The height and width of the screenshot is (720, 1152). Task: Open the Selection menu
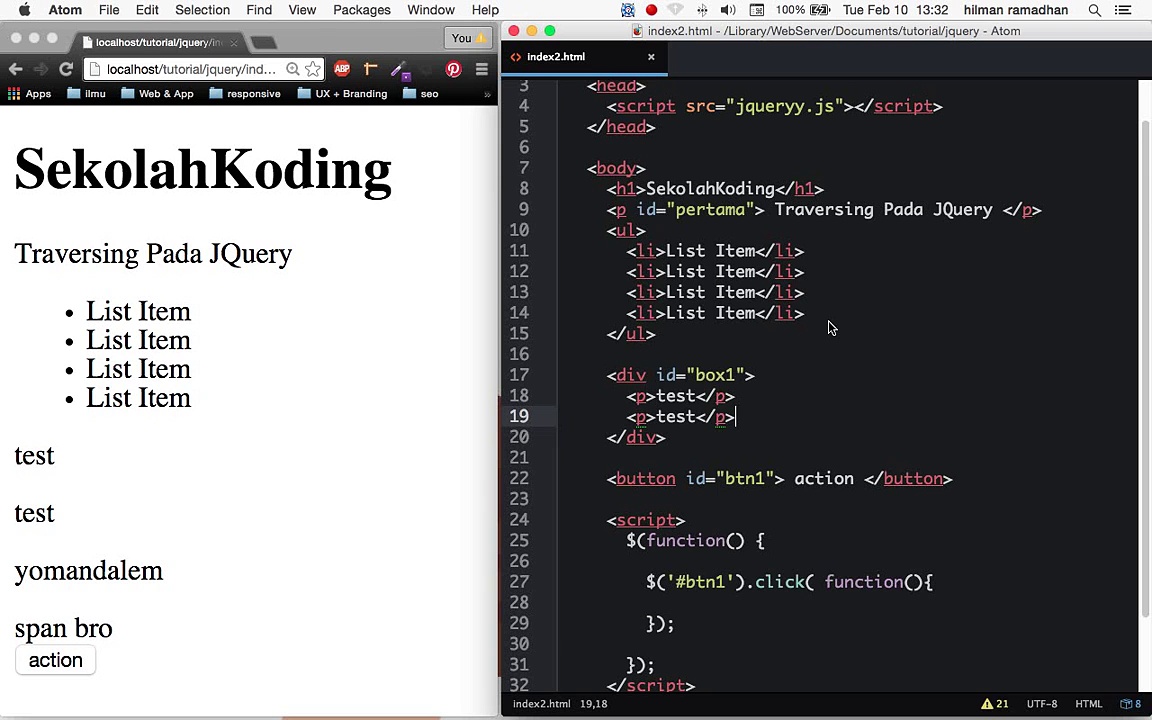click(202, 10)
